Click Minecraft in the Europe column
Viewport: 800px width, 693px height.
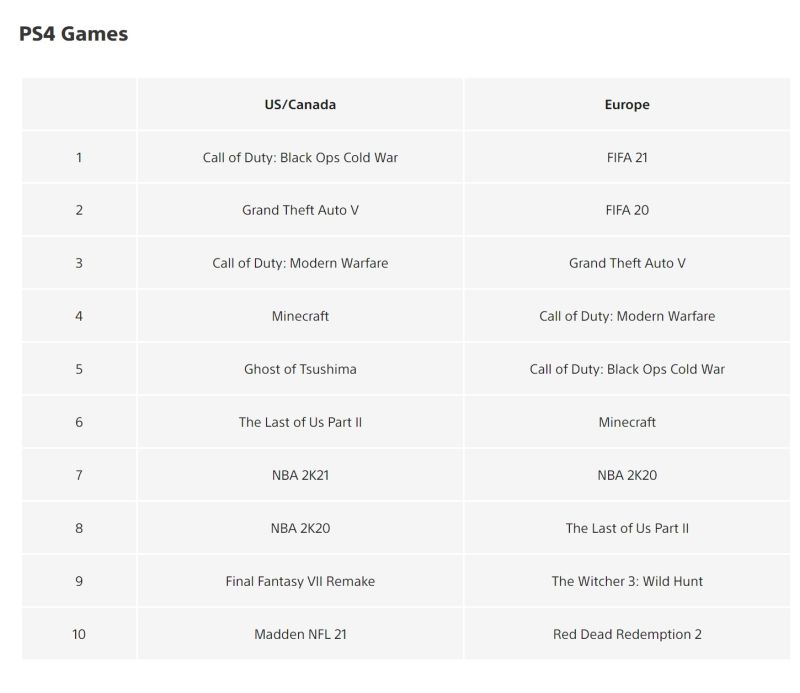pos(627,422)
